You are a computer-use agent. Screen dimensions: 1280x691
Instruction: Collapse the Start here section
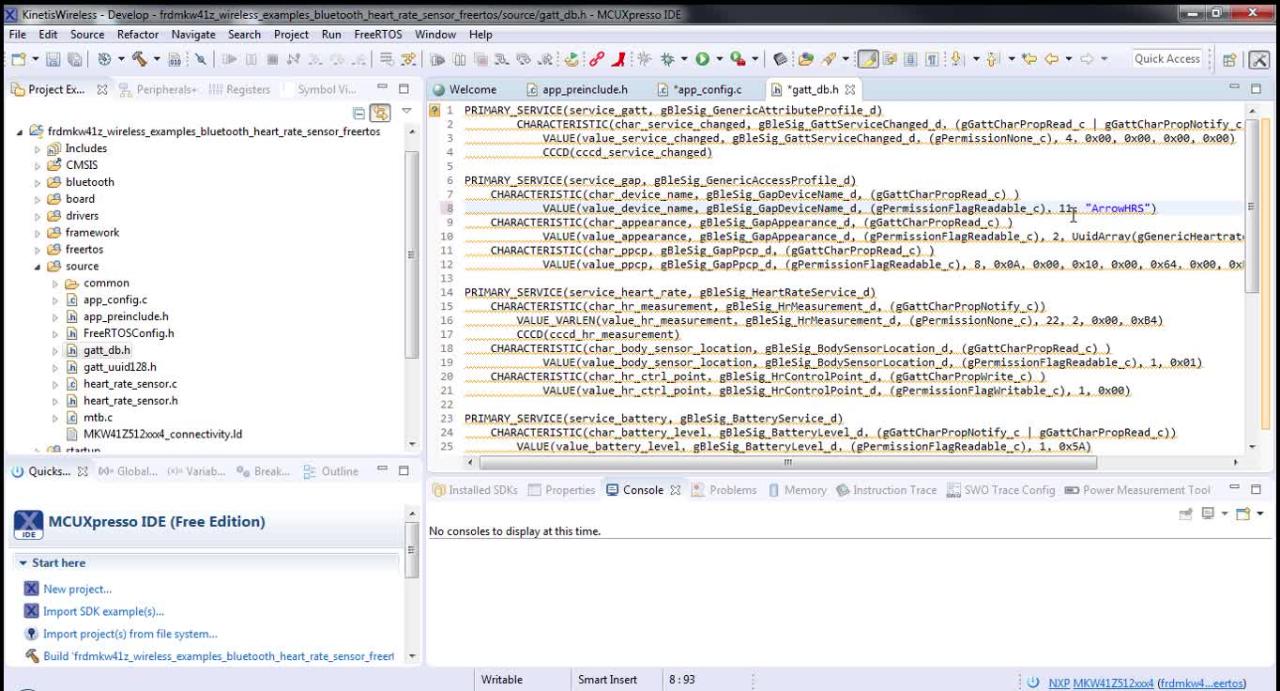[x=23, y=563]
